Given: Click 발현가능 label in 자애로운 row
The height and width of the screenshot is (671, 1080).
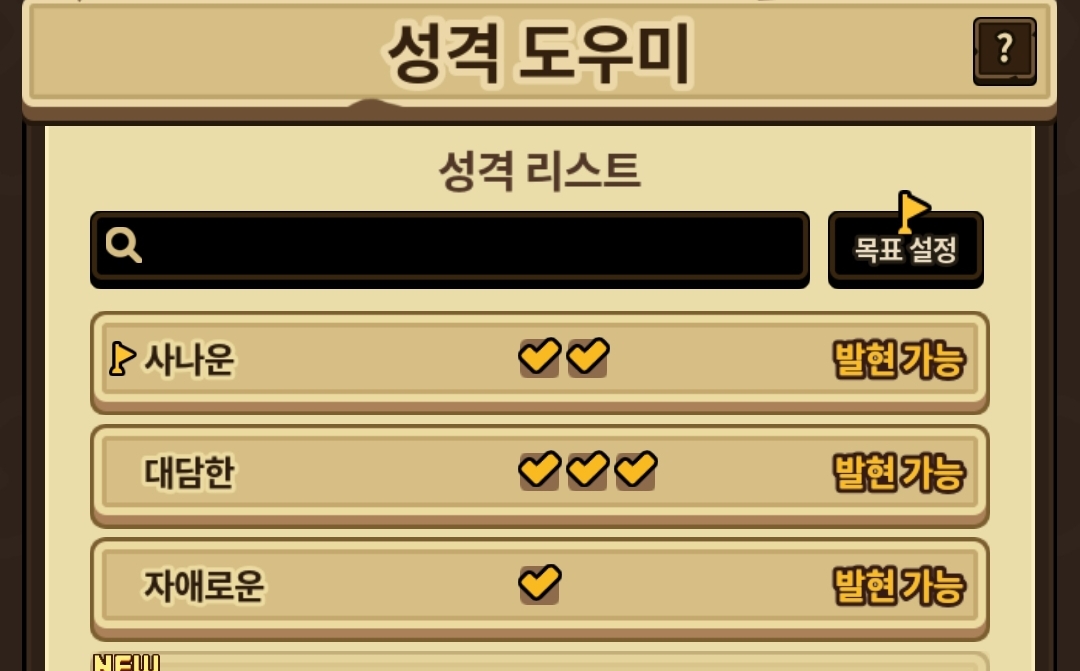Looking at the screenshot, I should point(900,586).
